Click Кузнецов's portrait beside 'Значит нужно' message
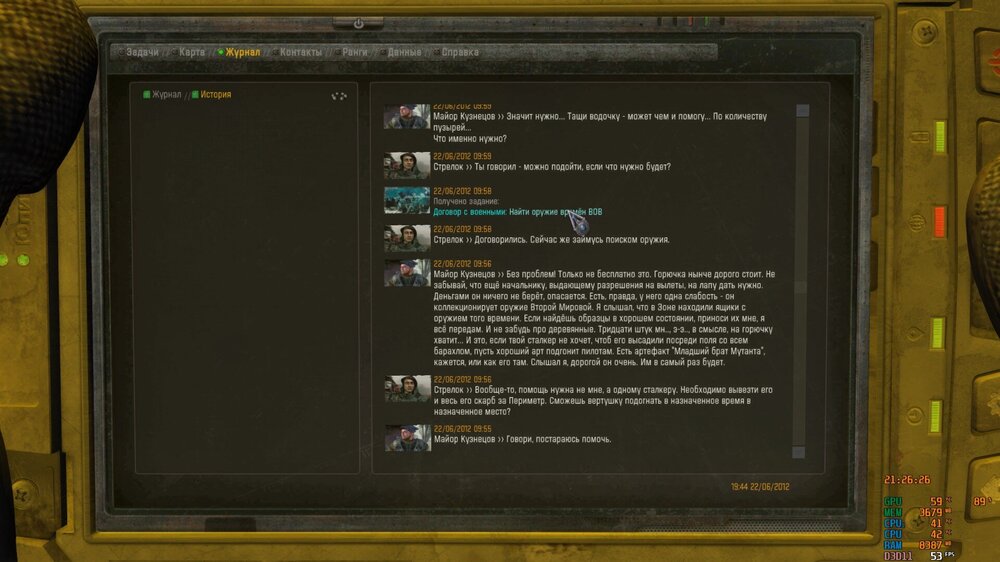The image size is (1000, 562). coord(407,117)
